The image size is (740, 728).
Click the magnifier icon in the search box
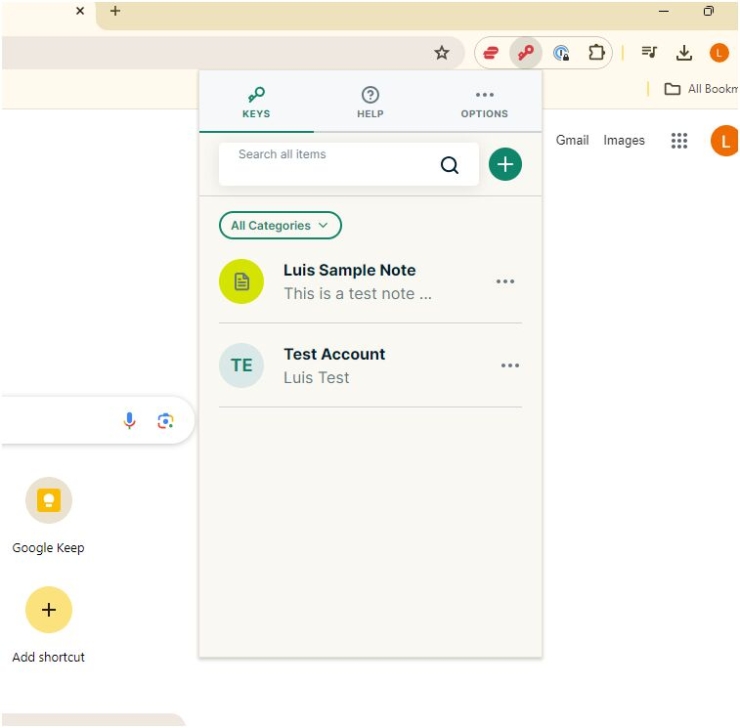tap(450, 166)
